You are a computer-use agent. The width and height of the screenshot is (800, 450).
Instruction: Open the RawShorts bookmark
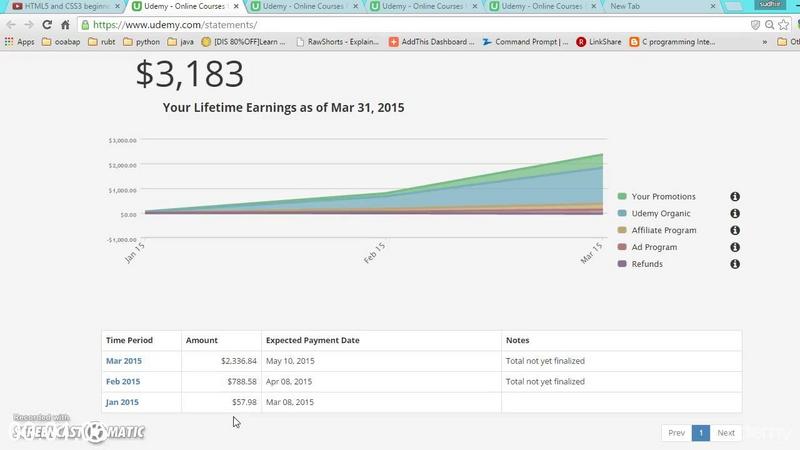pyautogui.click(x=338, y=42)
